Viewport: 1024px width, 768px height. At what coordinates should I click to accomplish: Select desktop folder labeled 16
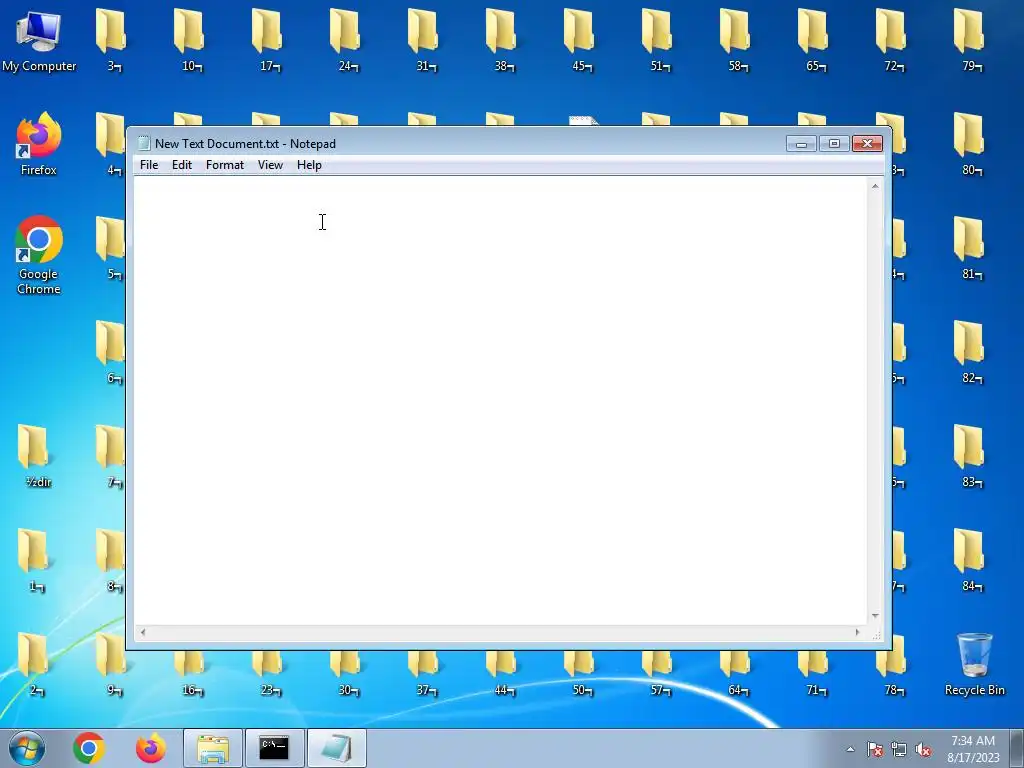[x=190, y=673]
